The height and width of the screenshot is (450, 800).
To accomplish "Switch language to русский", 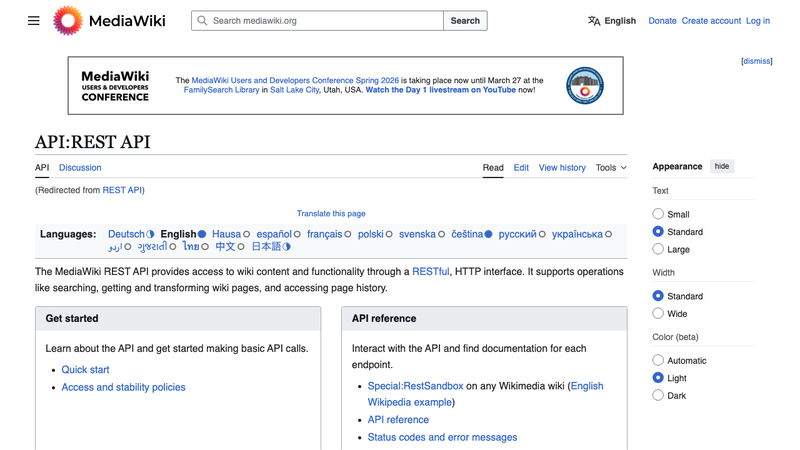I will [x=517, y=234].
